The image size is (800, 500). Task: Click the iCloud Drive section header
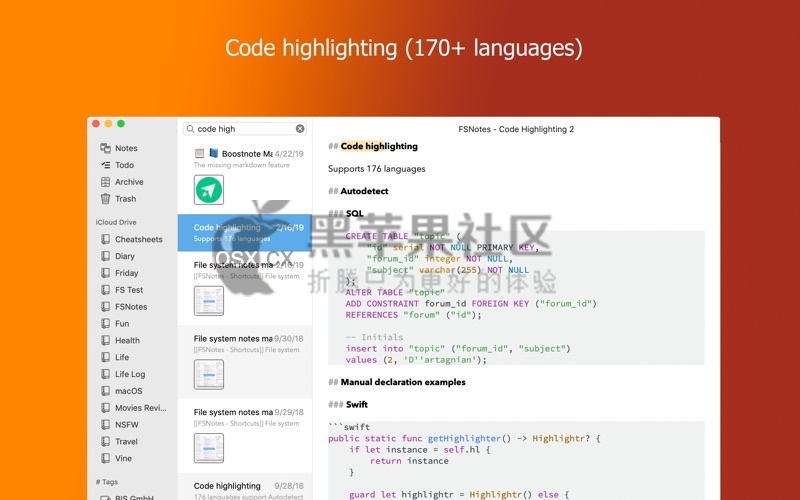tap(116, 222)
